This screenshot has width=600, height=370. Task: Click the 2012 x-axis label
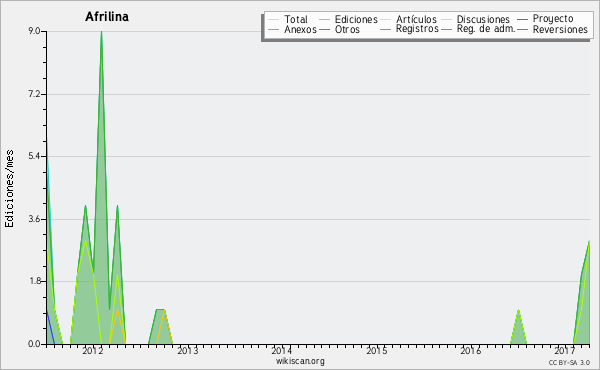93,350
